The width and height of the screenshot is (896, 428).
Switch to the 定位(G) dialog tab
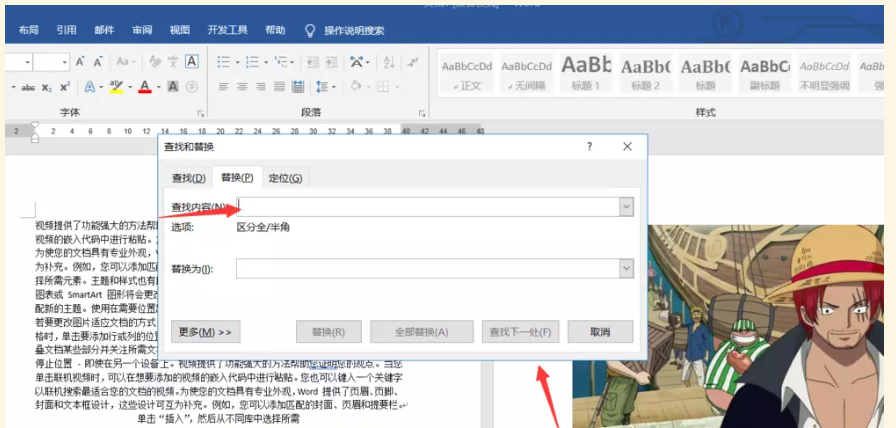285,178
